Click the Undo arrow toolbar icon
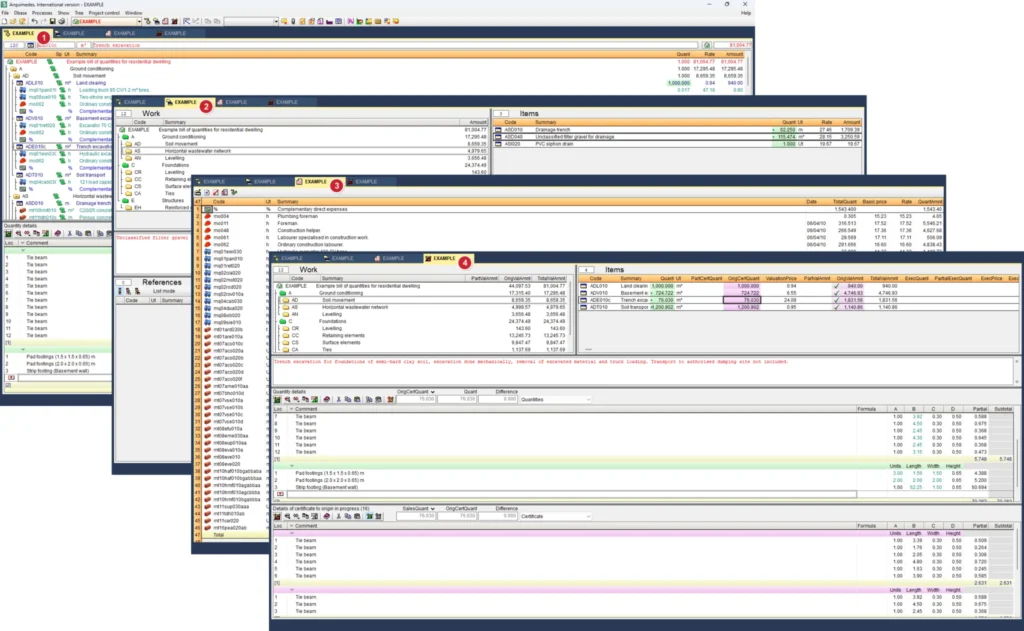Image resolution: width=1024 pixels, height=631 pixels. point(34,22)
